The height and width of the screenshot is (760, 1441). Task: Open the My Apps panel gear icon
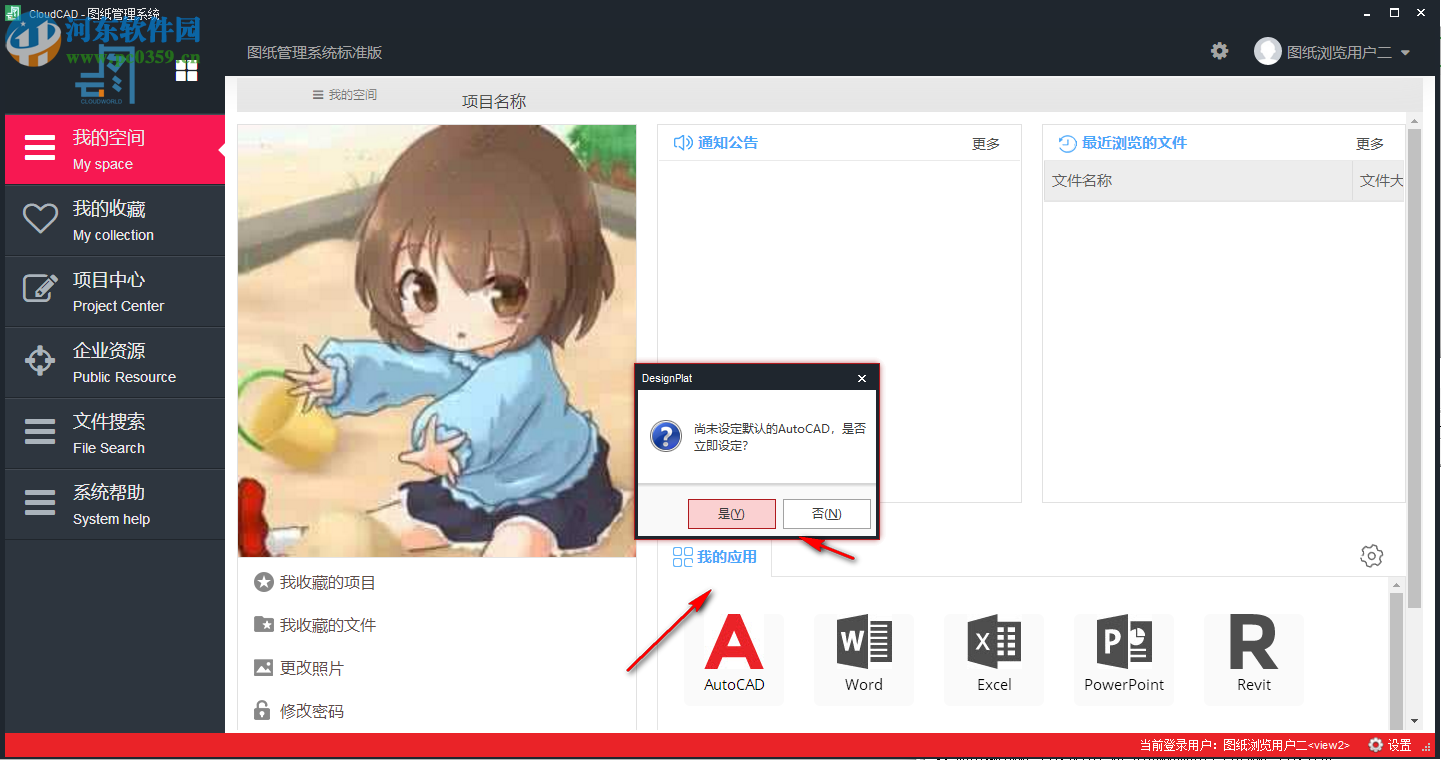[x=1371, y=555]
